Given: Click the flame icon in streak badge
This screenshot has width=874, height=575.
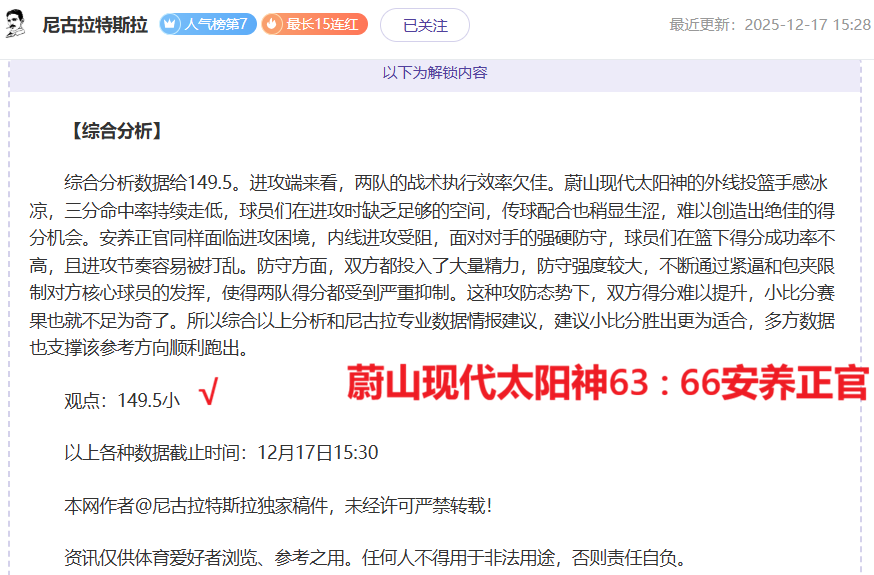Looking at the screenshot, I should (273, 25).
